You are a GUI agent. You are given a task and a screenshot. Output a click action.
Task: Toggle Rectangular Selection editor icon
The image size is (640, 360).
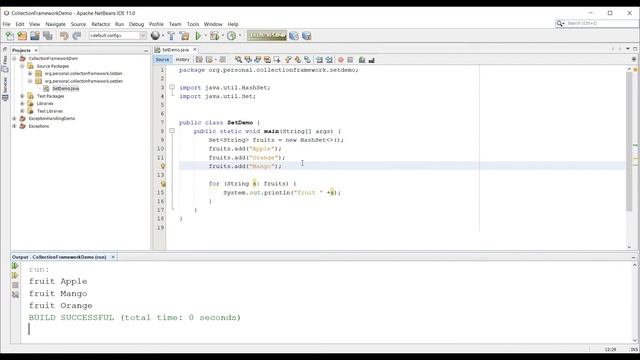[x=277, y=60]
